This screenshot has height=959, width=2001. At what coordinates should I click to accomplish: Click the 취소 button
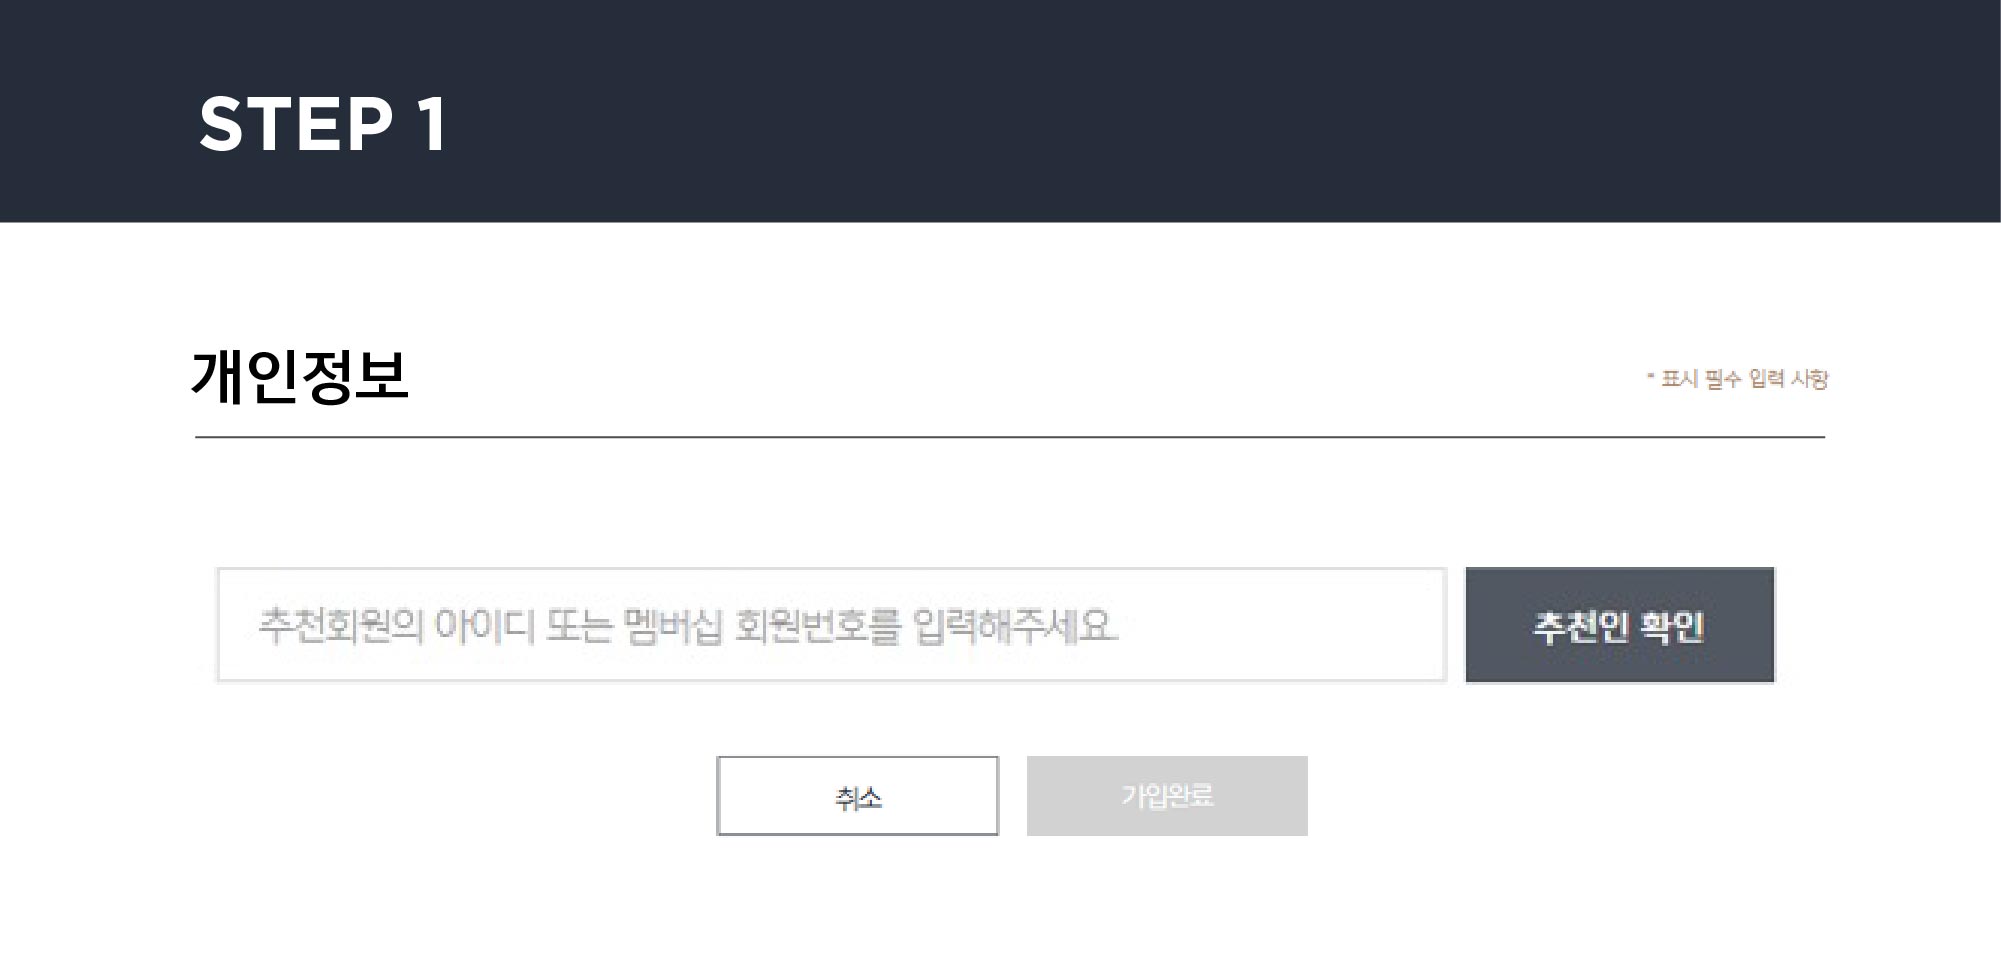tap(857, 796)
